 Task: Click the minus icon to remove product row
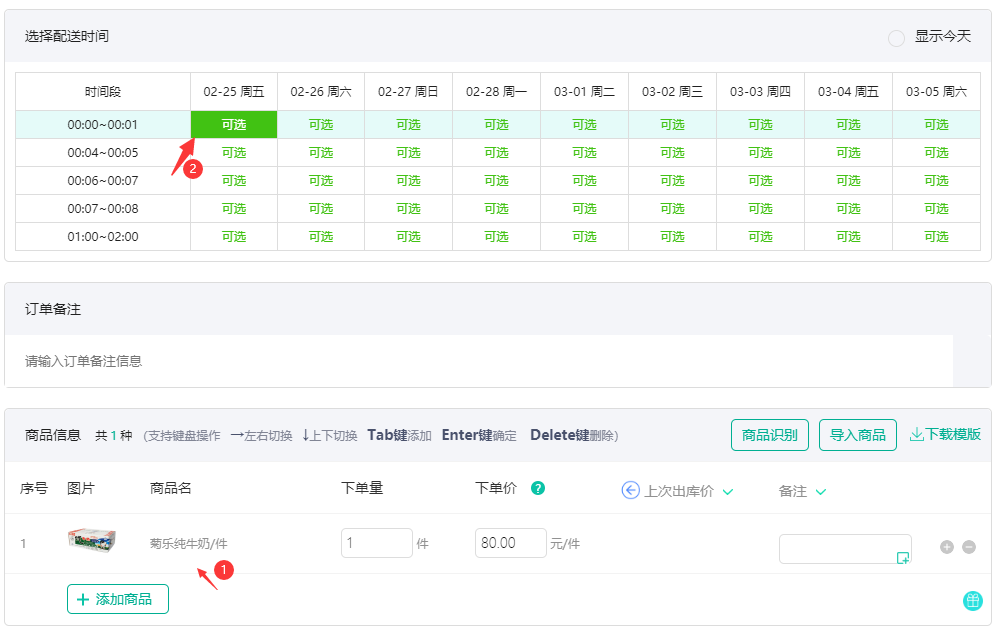click(x=968, y=547)
